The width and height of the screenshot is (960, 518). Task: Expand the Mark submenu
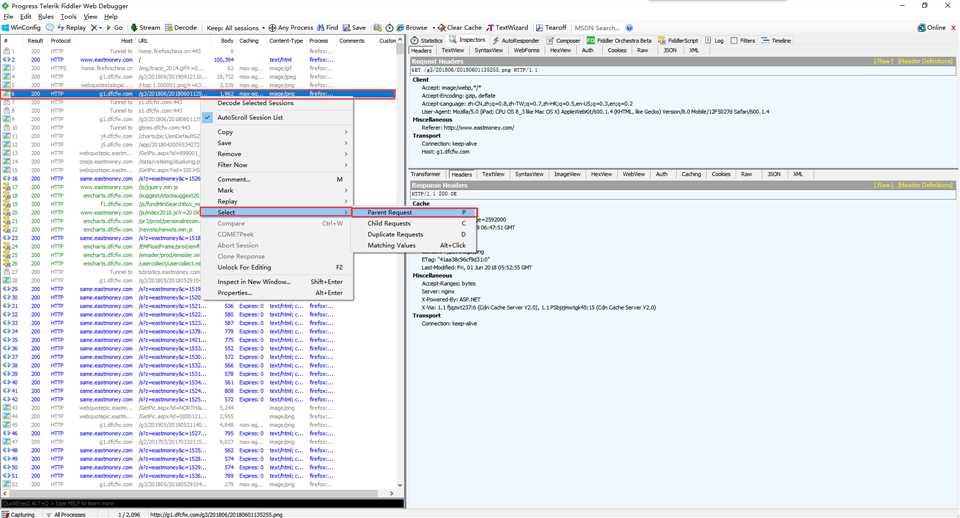pyautogui.click(x=277, y=190)
